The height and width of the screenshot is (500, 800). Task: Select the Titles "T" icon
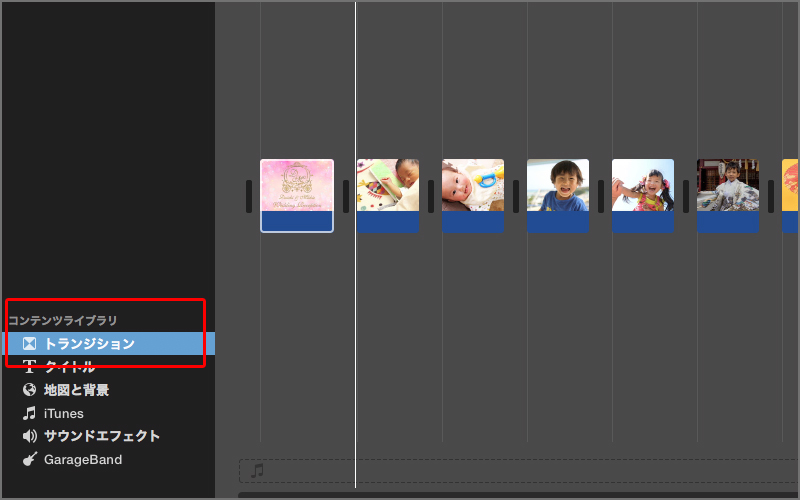tap(29, 367)
